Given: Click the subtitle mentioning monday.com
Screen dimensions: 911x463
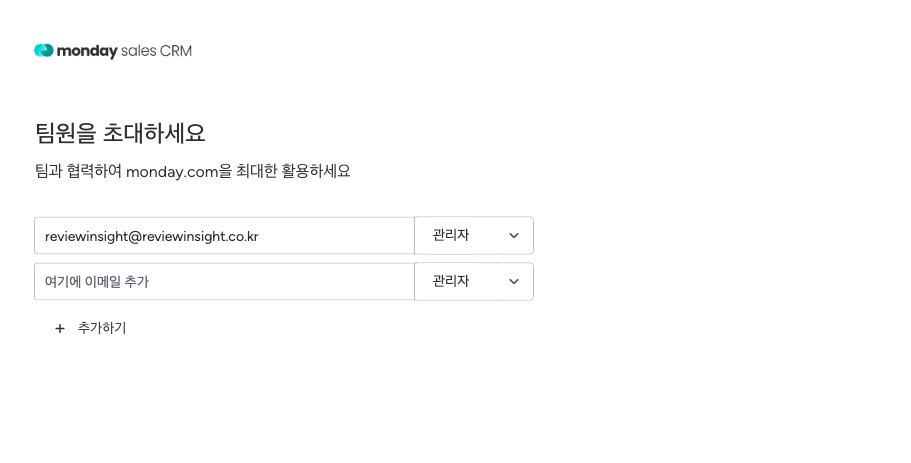Looking at the screenshot, I should tap(192, 171).
